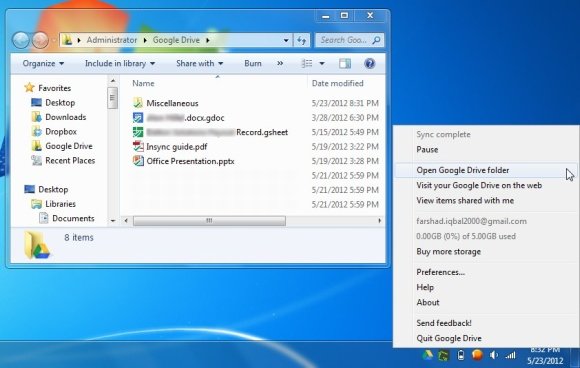Click the 5/23/2012 8:31 PM date cell

(x=345, y=103)
